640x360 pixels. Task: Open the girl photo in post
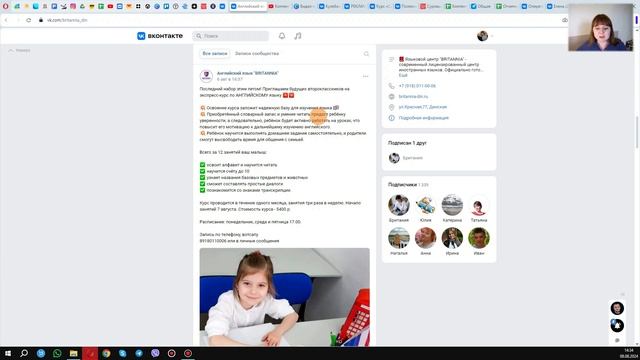pyautogui.click(x=284, y=297)
